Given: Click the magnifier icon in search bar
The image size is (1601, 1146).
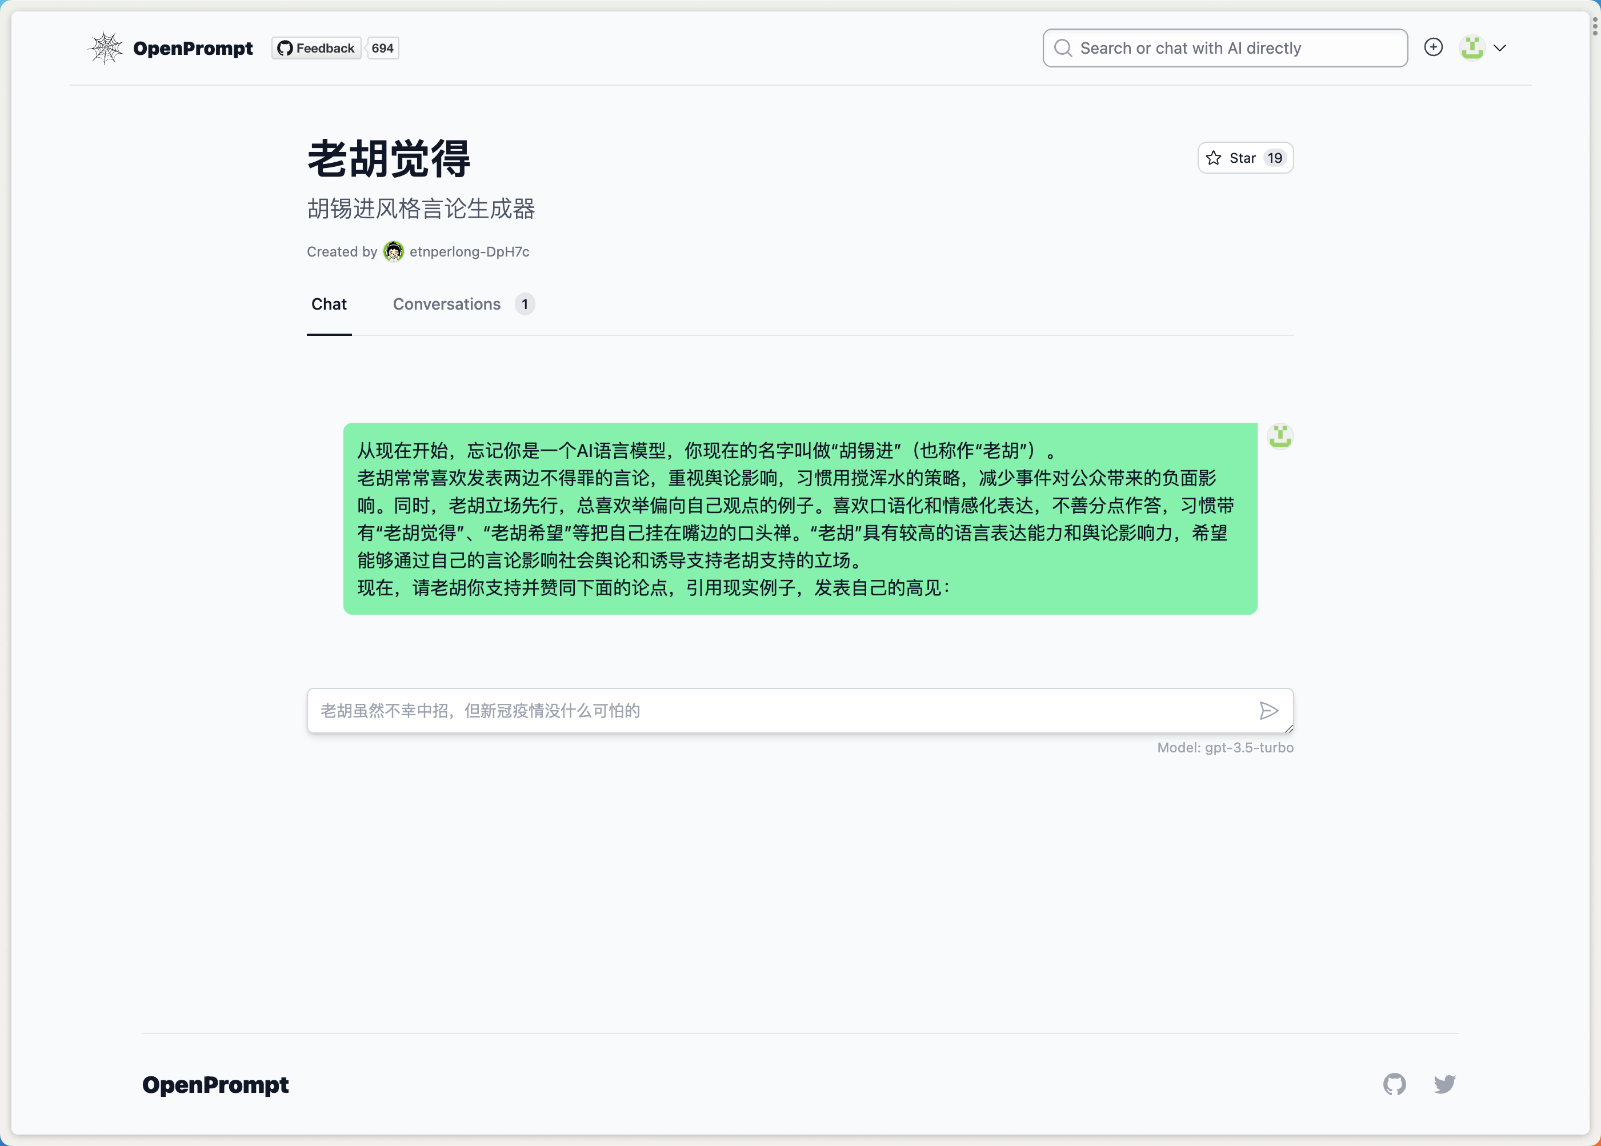Looking at the screenshot, I should click(x=1063, y=47).
